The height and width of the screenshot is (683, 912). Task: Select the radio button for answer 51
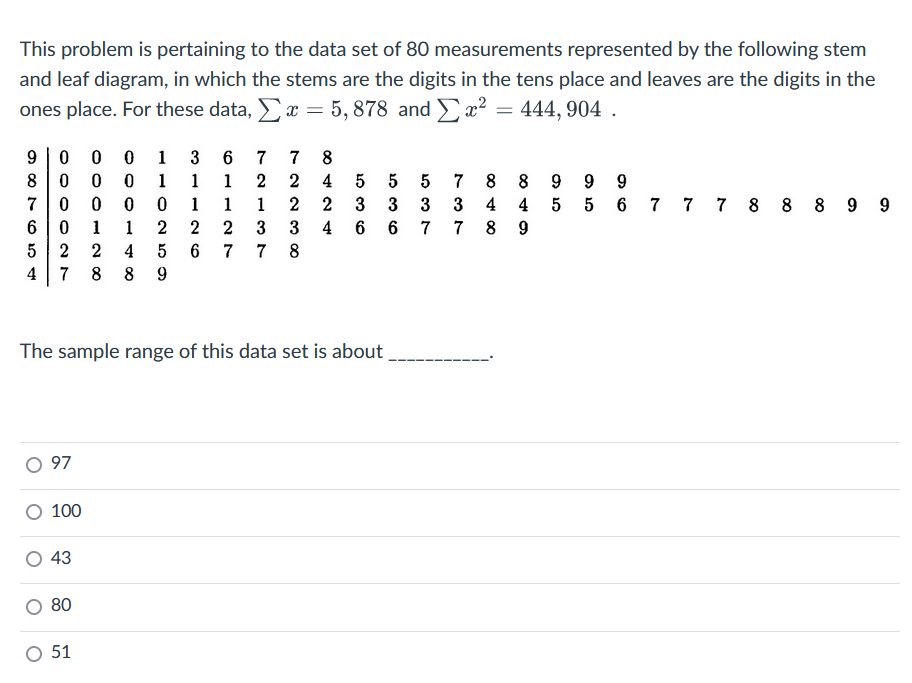coord(31,653)
